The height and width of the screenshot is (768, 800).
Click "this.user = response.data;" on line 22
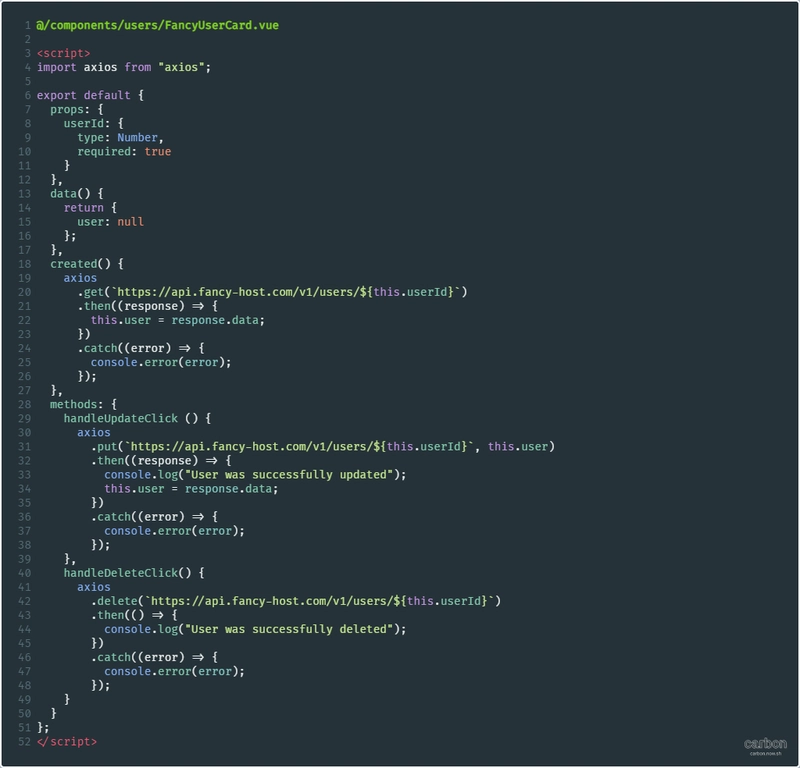tap(178, 320)
